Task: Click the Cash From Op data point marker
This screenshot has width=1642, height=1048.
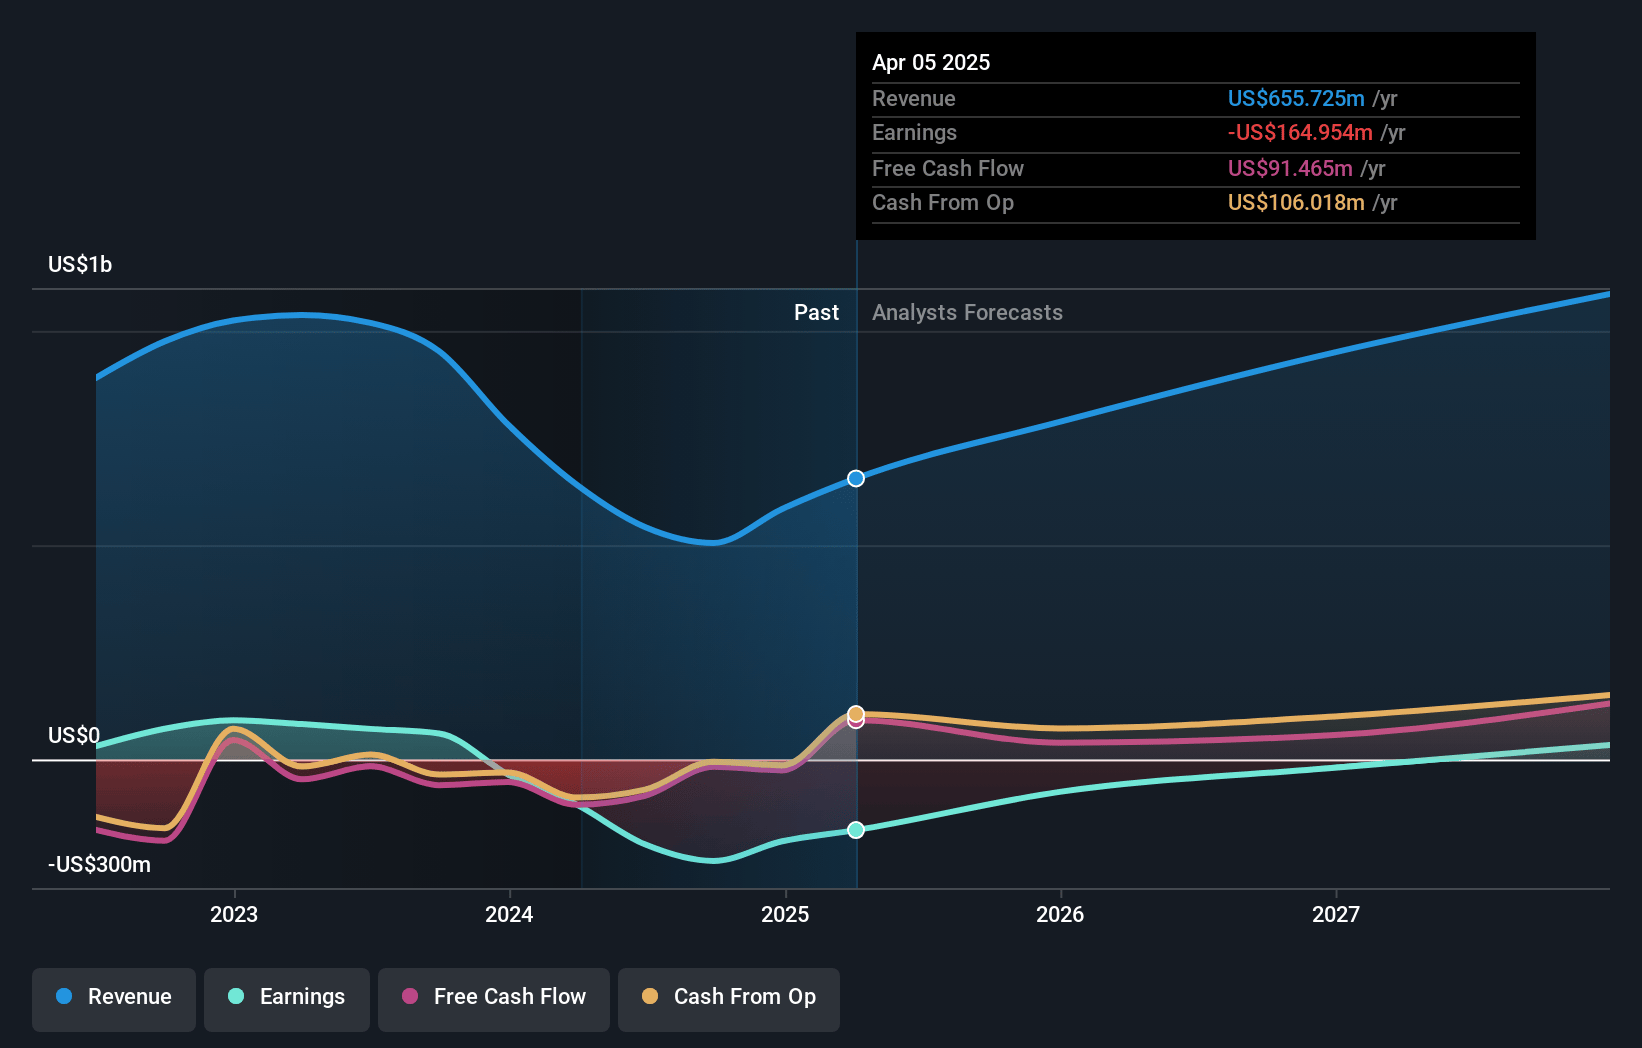Action: coord(856,713)
